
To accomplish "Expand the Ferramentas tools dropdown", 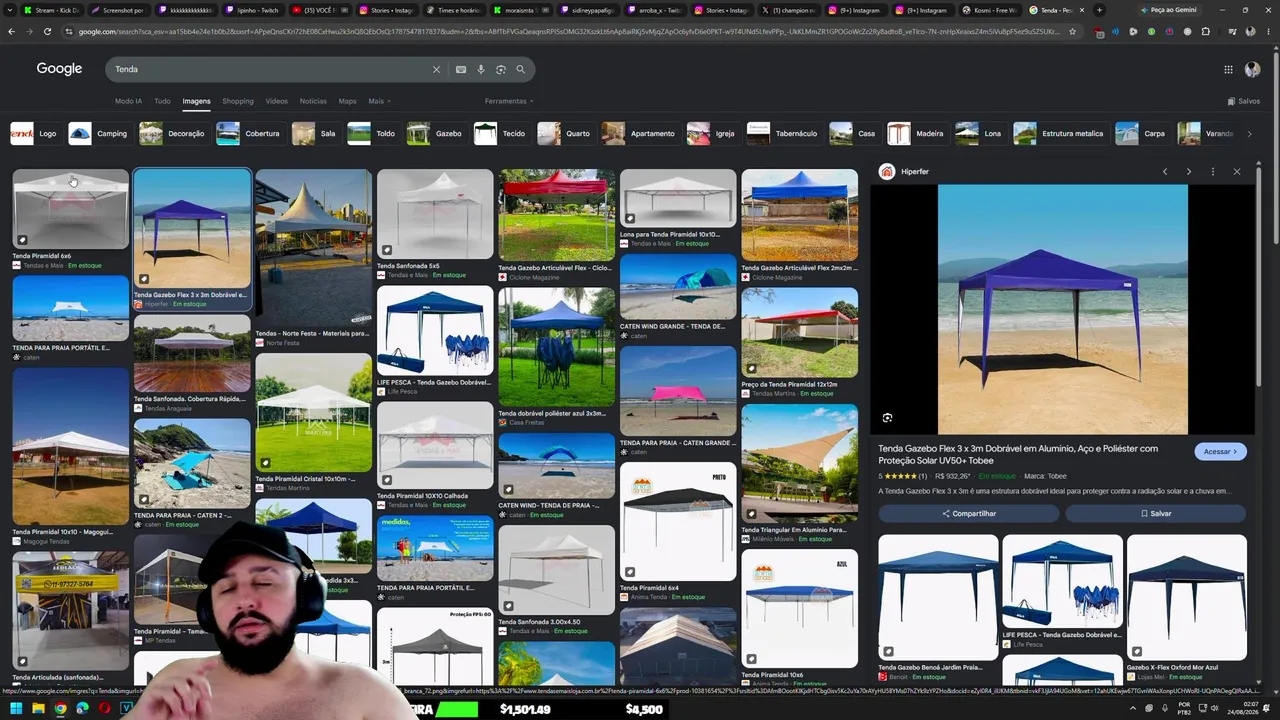I will (x=509, y=101).
